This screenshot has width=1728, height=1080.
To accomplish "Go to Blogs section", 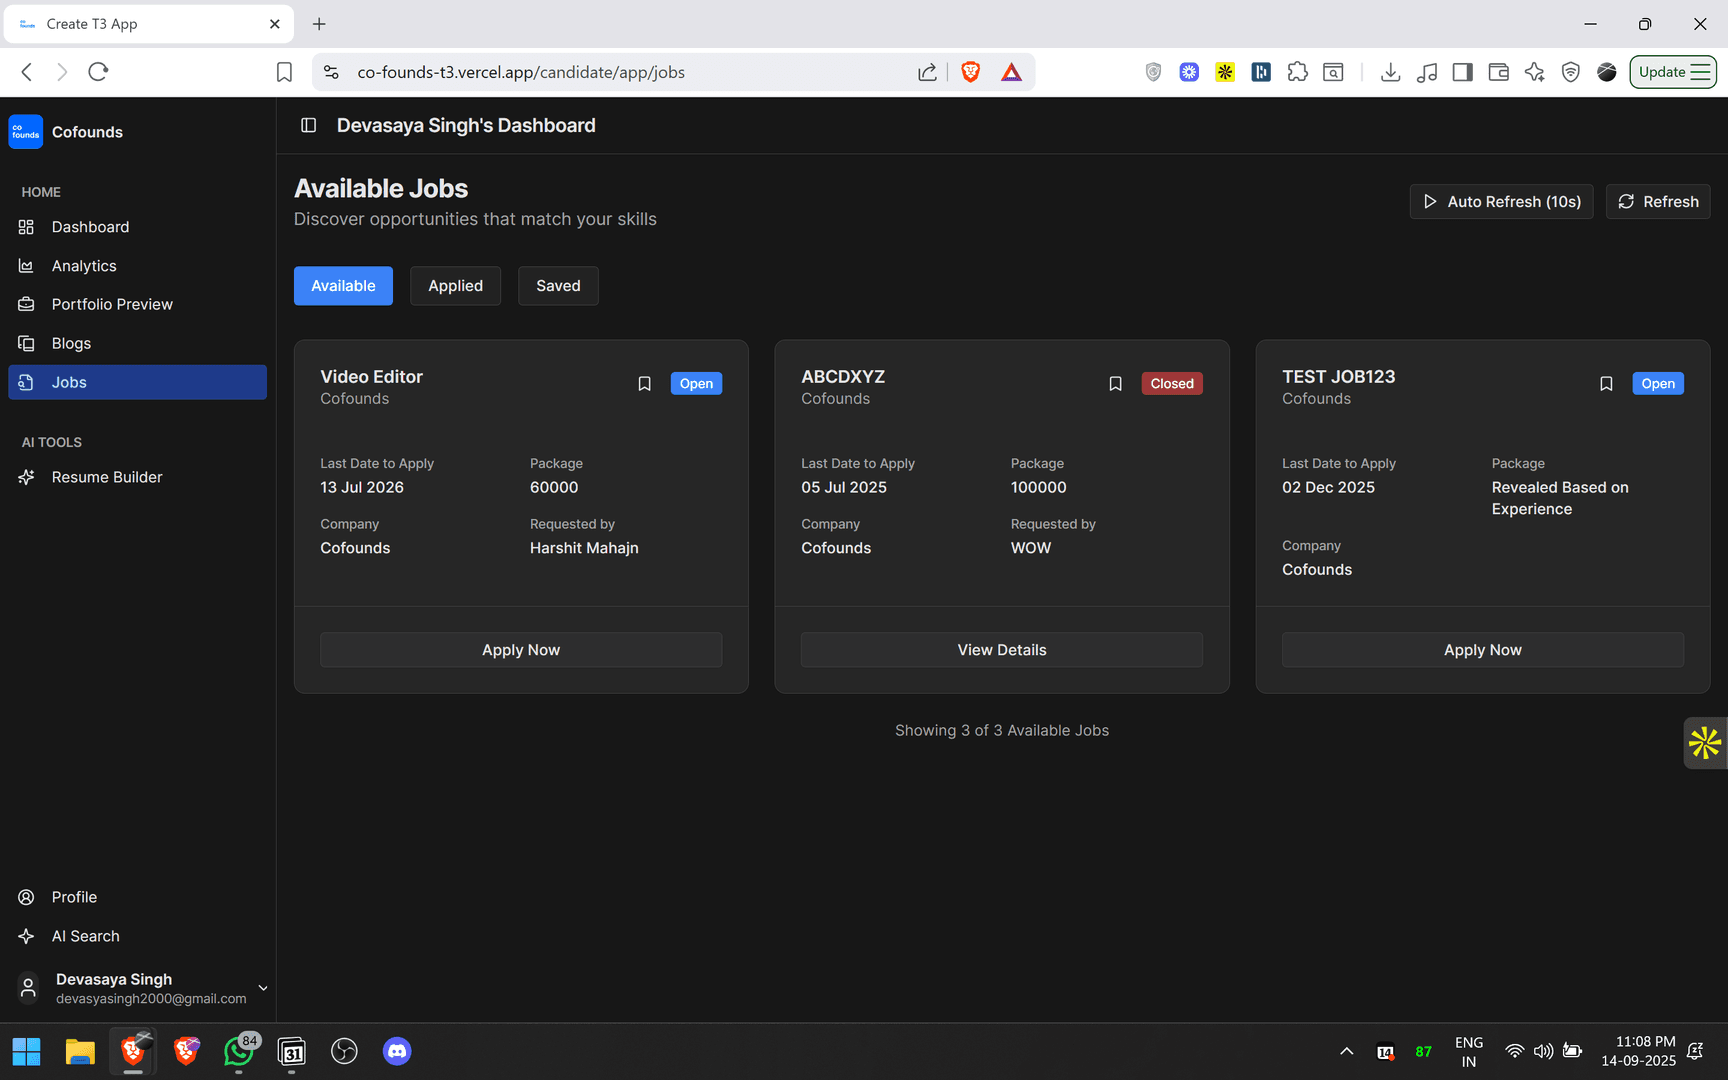I will (71, 343).
